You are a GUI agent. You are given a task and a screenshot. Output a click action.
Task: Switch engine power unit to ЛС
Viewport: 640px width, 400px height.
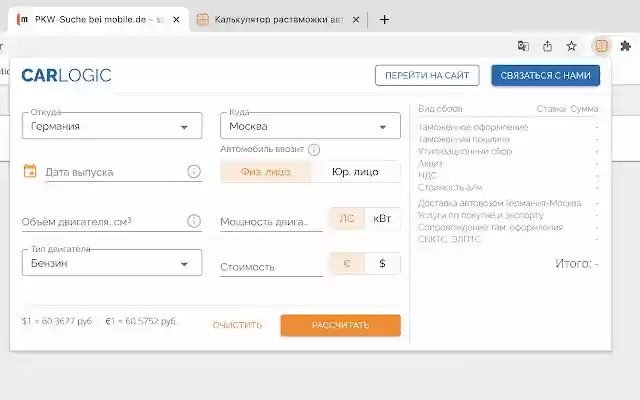(347, 218)
